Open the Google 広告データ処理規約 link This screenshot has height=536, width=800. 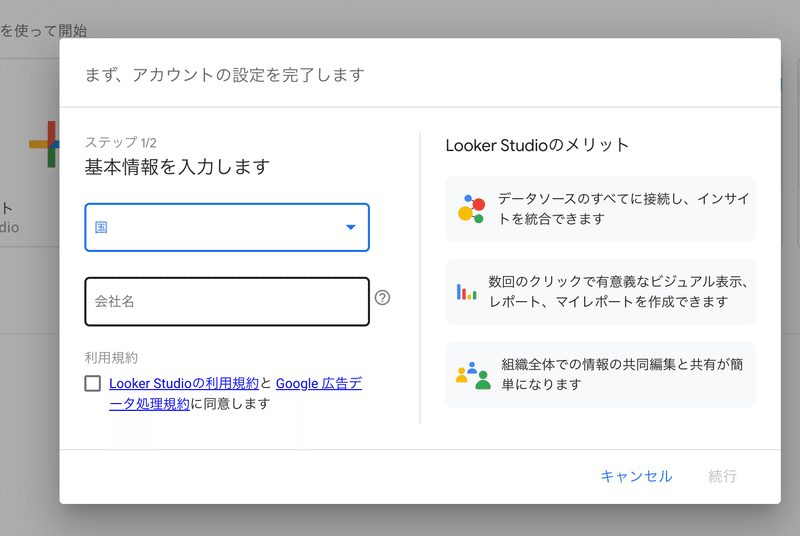318,383
